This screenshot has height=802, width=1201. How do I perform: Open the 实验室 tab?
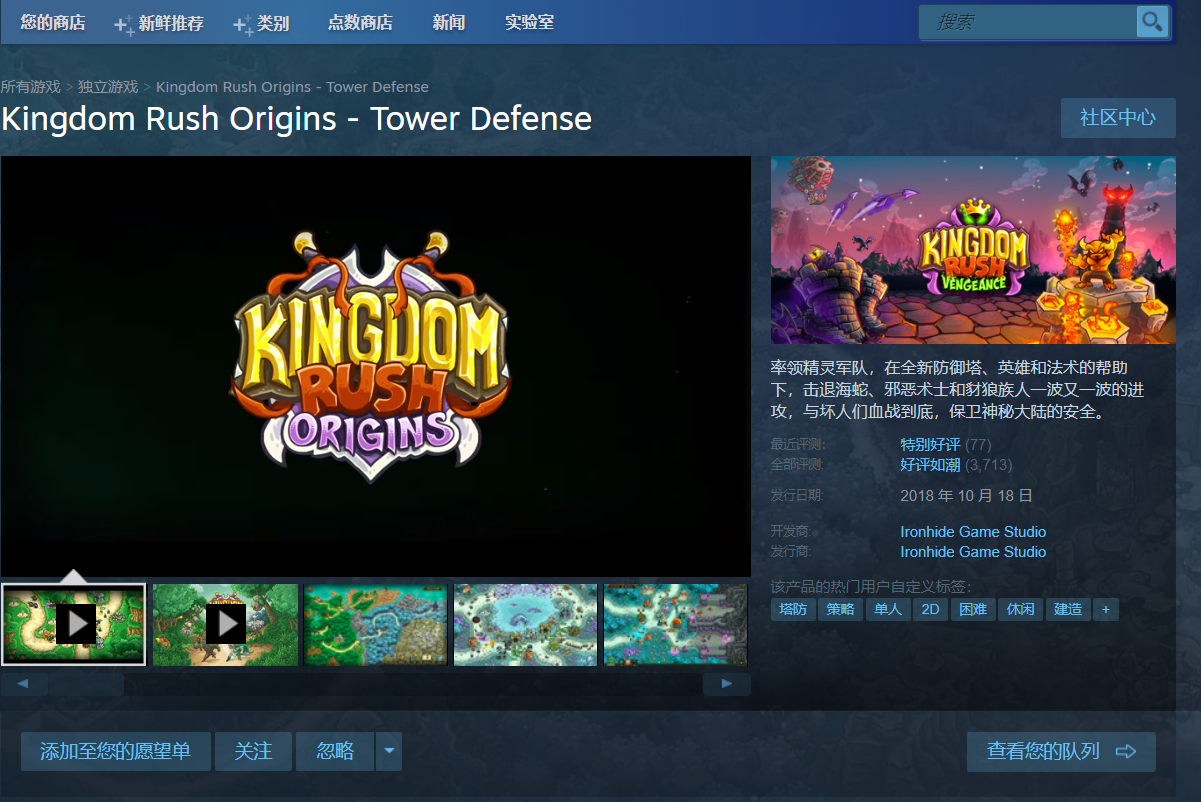[x=529, y=22]
